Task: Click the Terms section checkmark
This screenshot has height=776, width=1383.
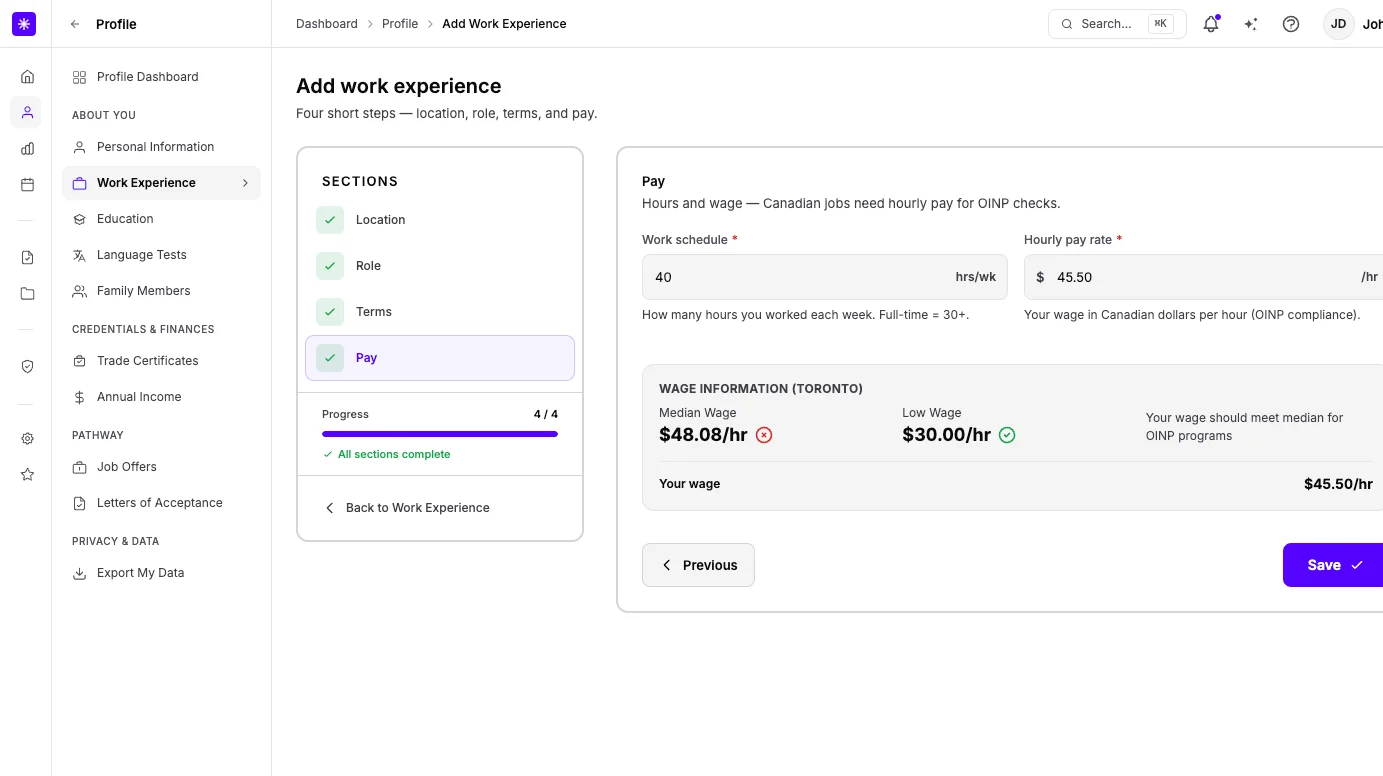Action: point(330,312)
